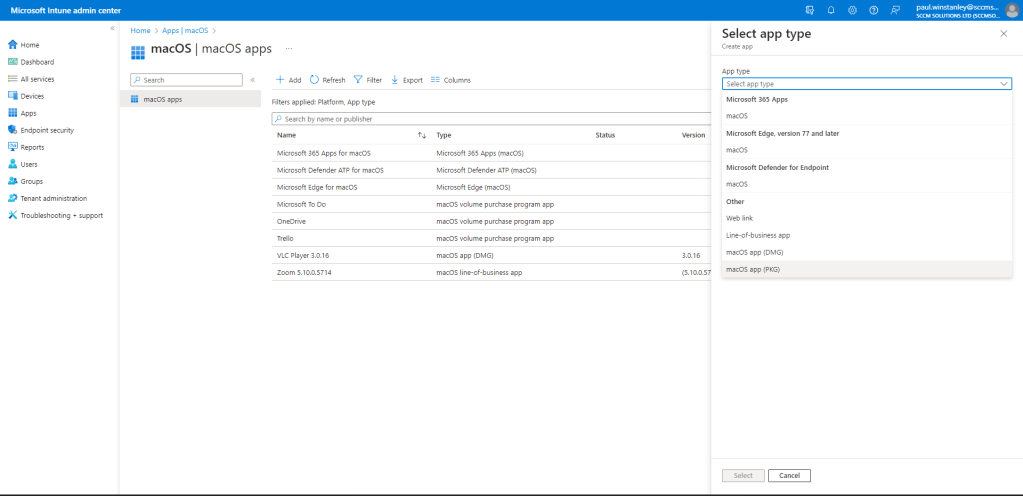Open Endpoint security in sidebar

[46, 130]
